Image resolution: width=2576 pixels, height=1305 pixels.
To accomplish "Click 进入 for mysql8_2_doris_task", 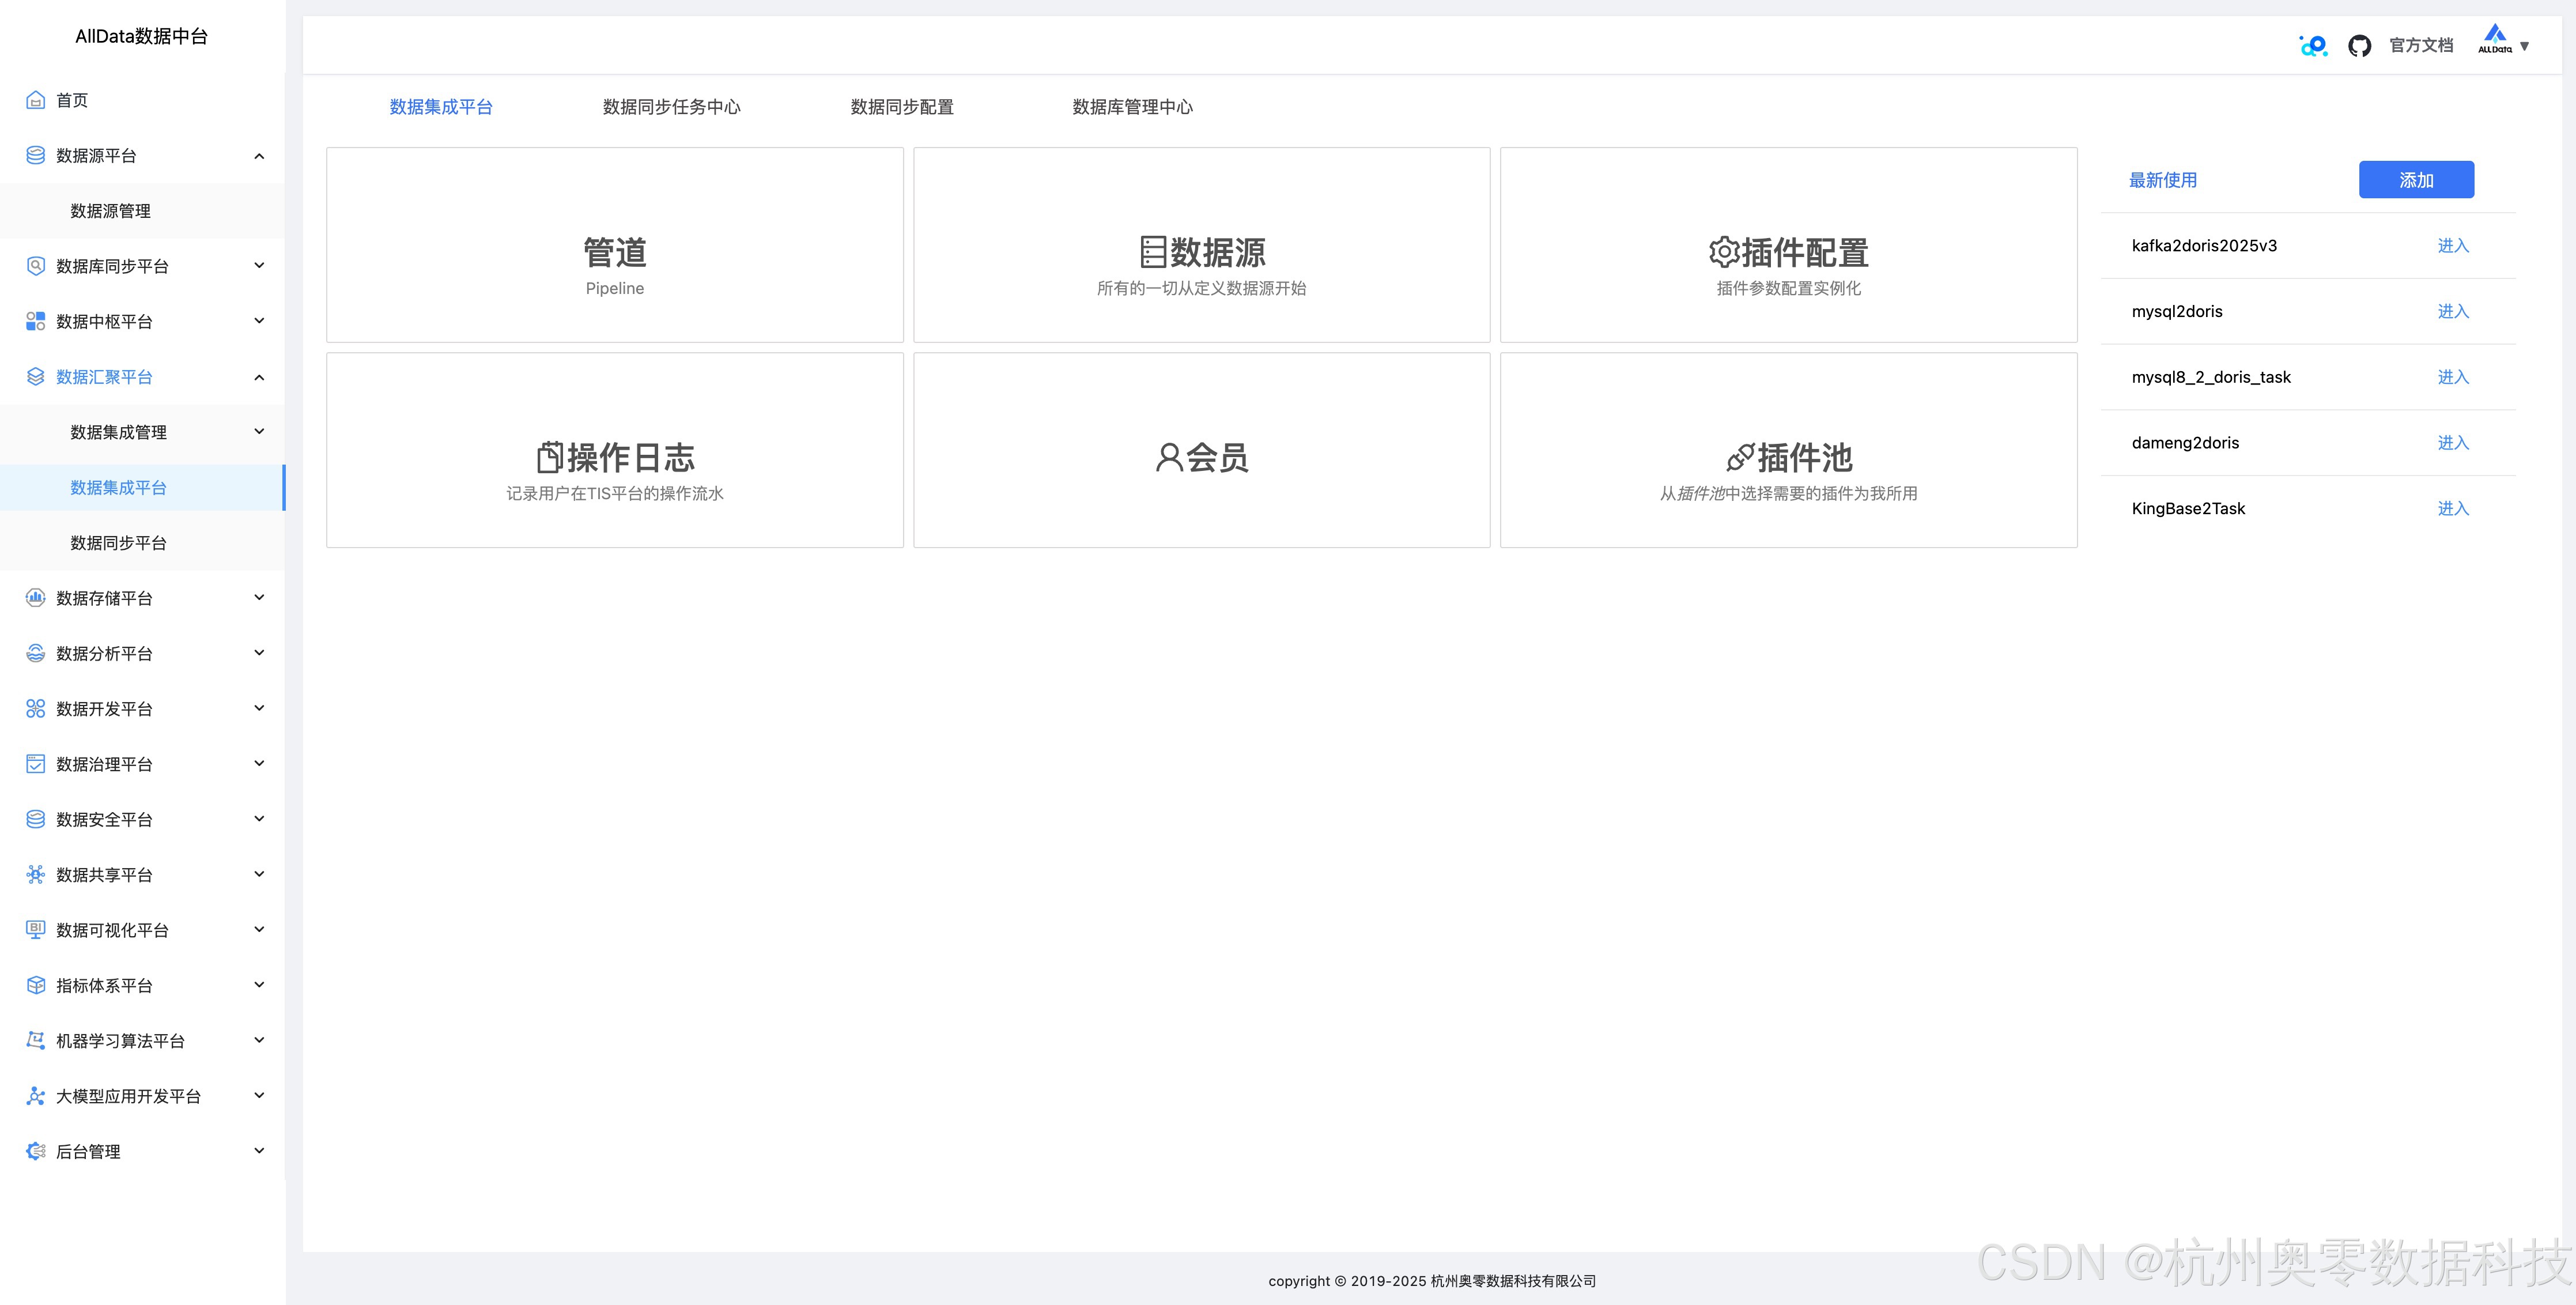I will click(x=2453, y=377).
